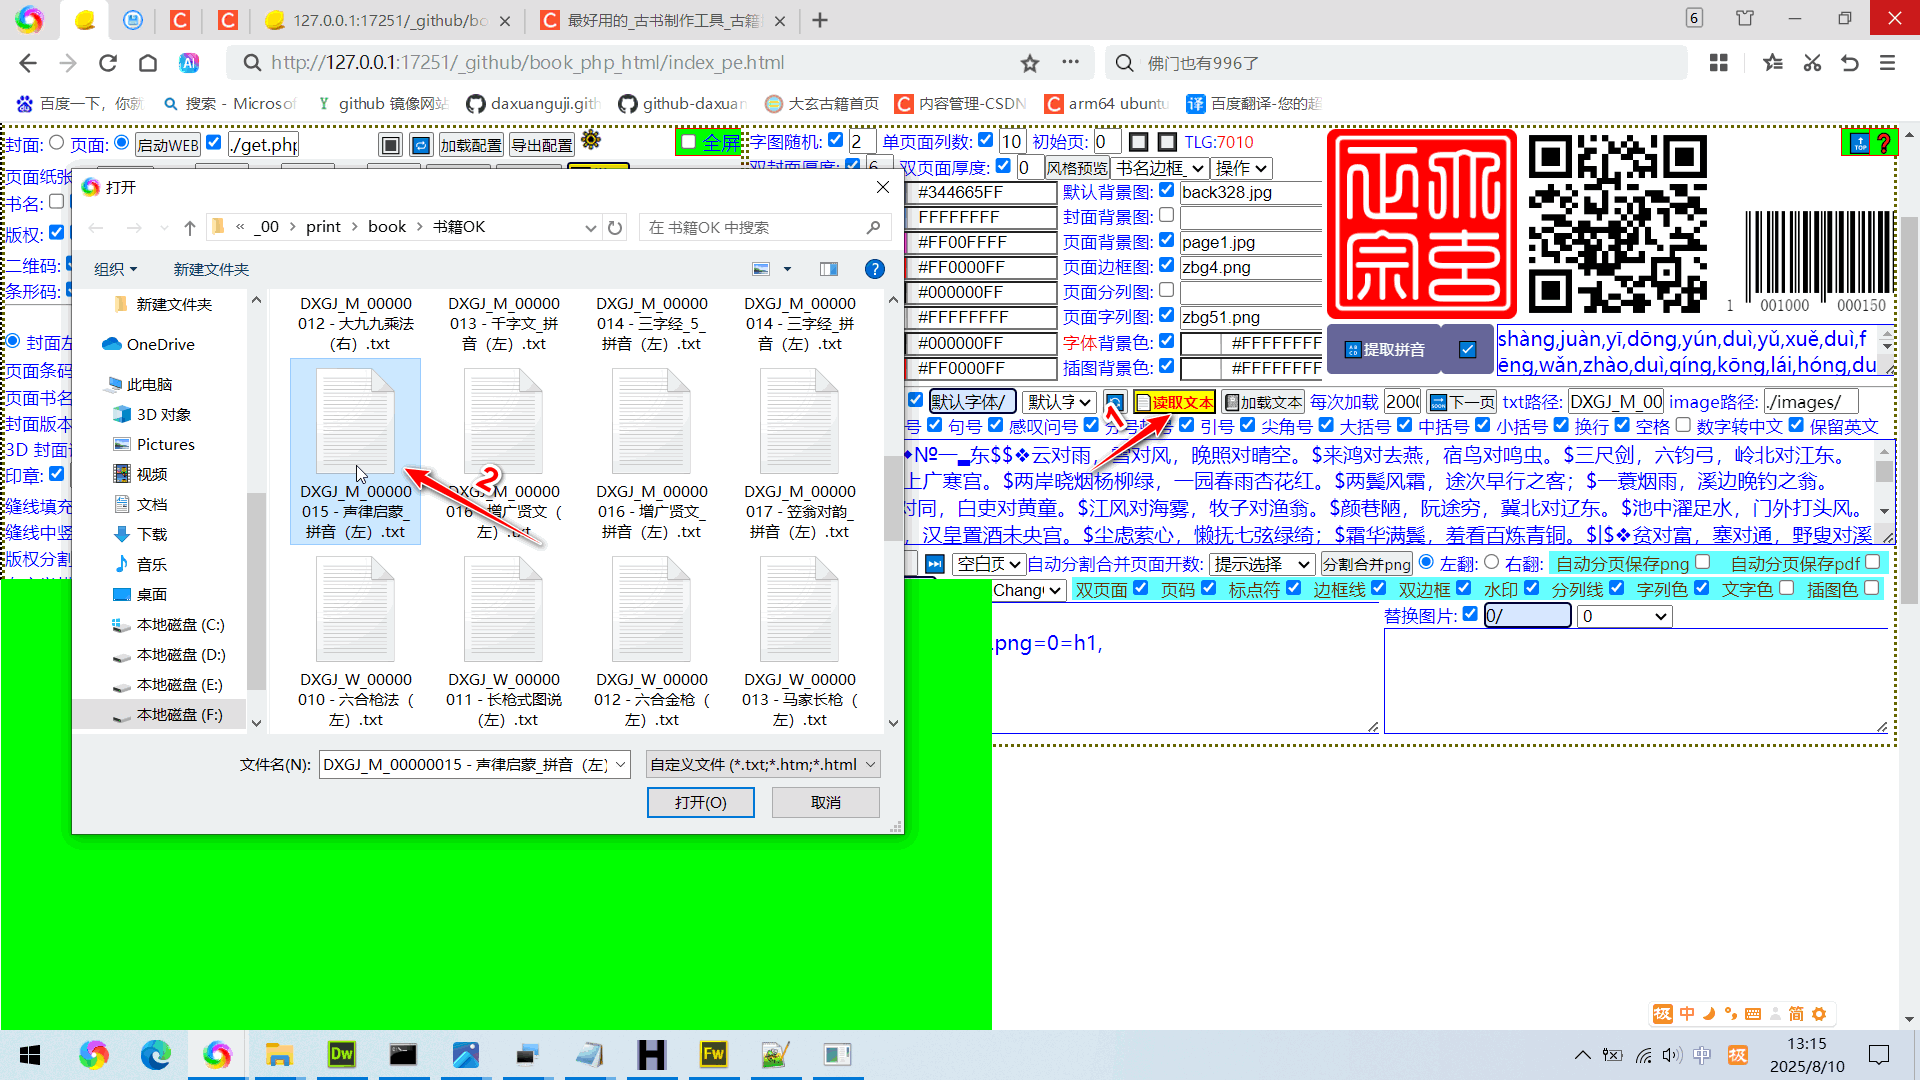Open the file type filter dropdown
This screenshot has height=1080, width=1920.
click(x=763, y=764)
